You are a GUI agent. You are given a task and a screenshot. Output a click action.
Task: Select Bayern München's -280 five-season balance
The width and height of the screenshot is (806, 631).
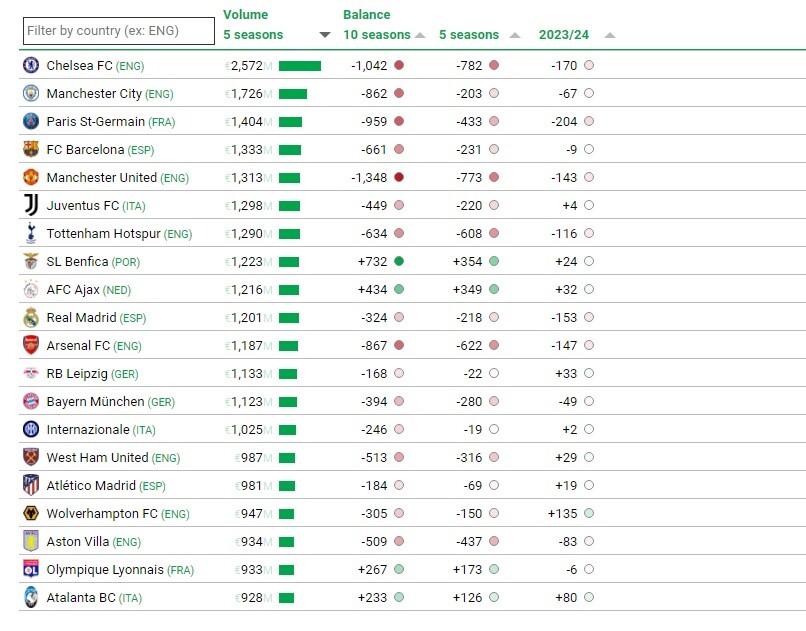pos(469,402)
